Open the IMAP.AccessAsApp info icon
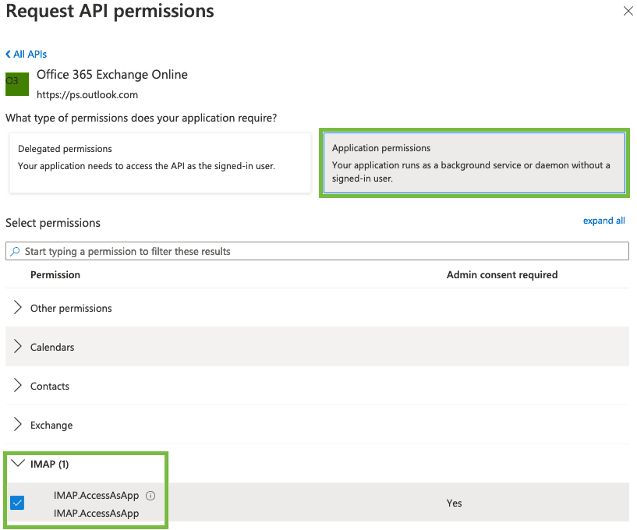637x530 pixels. (x=150, y=495)
